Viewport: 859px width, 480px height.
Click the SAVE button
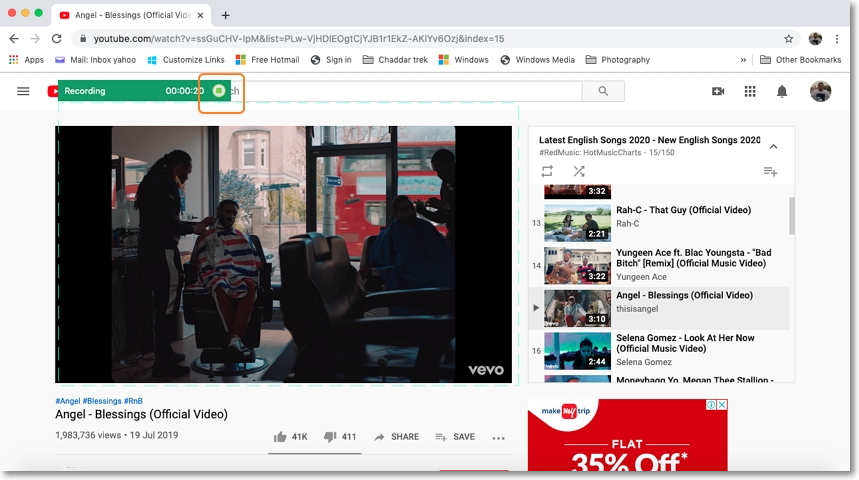point(455,437)
